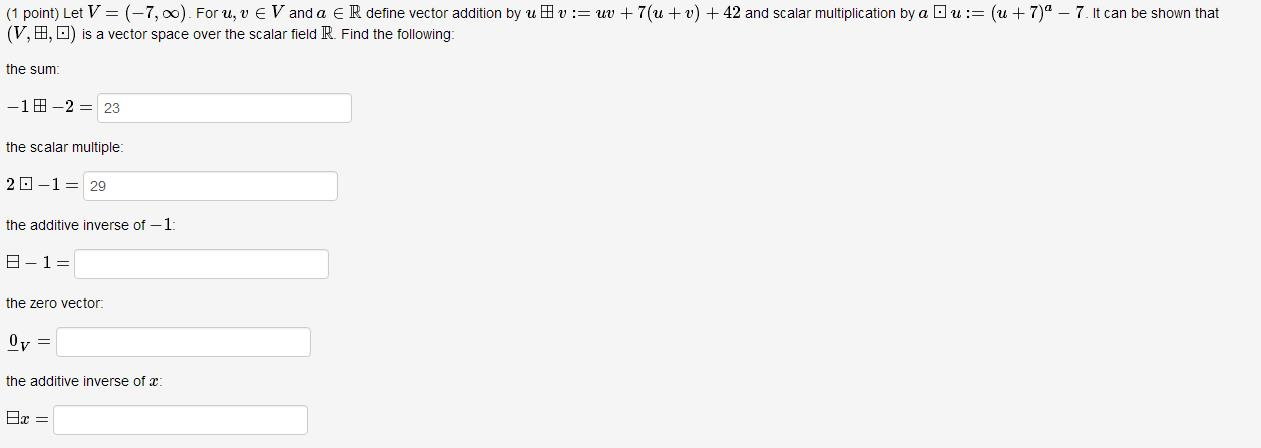Click the "the sum:" label text
This screenshot has height=448, width=1261.
point(33,69)
